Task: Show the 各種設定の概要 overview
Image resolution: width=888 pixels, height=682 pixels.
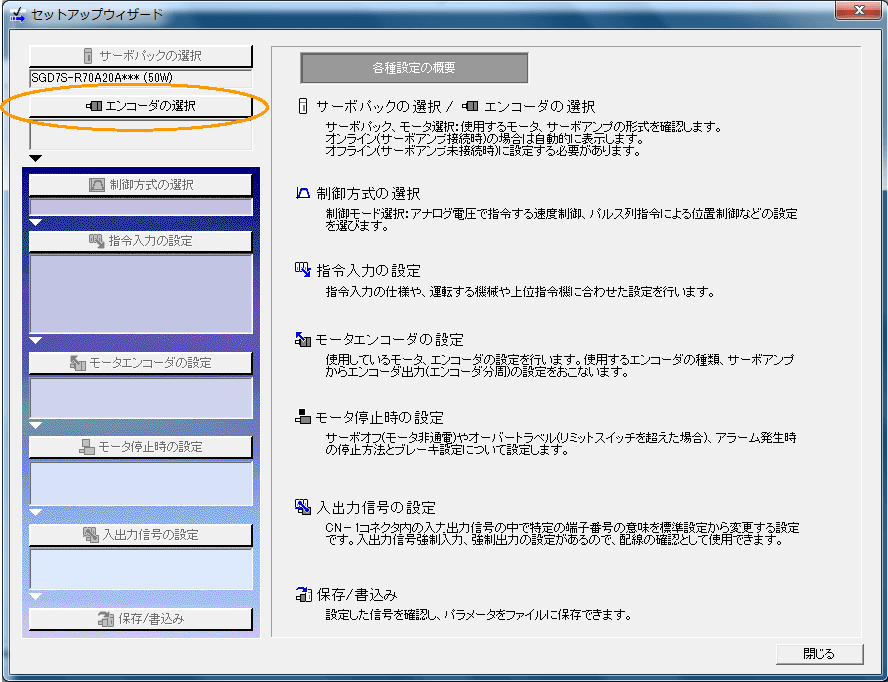Action: click(x=414, y=68)
